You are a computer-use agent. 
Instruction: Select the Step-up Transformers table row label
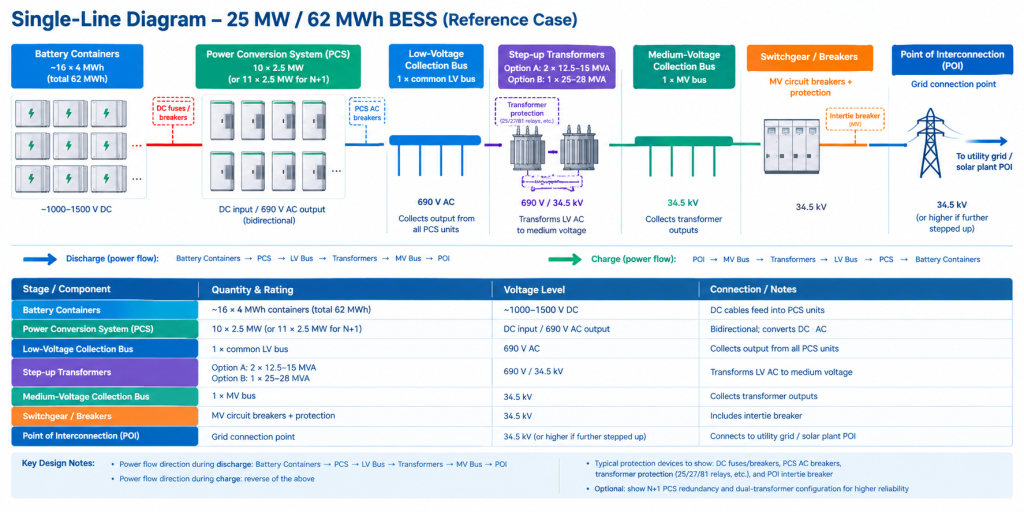point(104,372)
